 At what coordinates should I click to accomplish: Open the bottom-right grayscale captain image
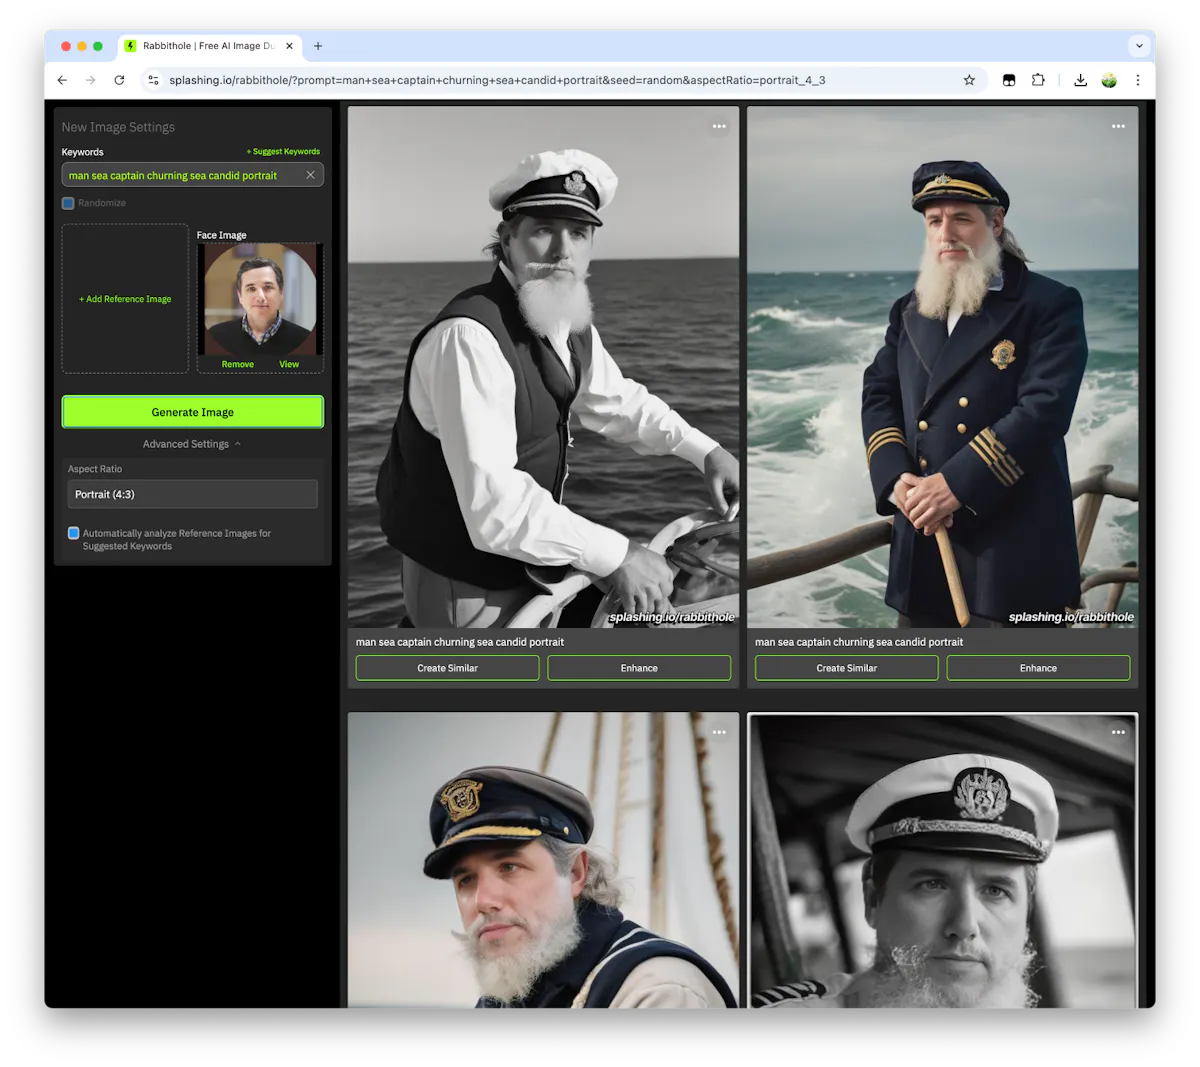pos(942,860)
